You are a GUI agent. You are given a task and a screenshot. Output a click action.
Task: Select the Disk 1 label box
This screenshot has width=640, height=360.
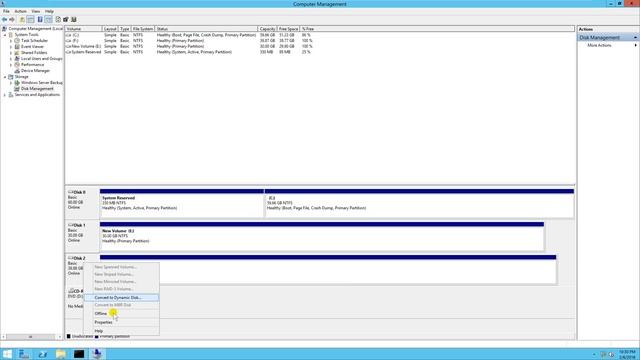(82, 236)
